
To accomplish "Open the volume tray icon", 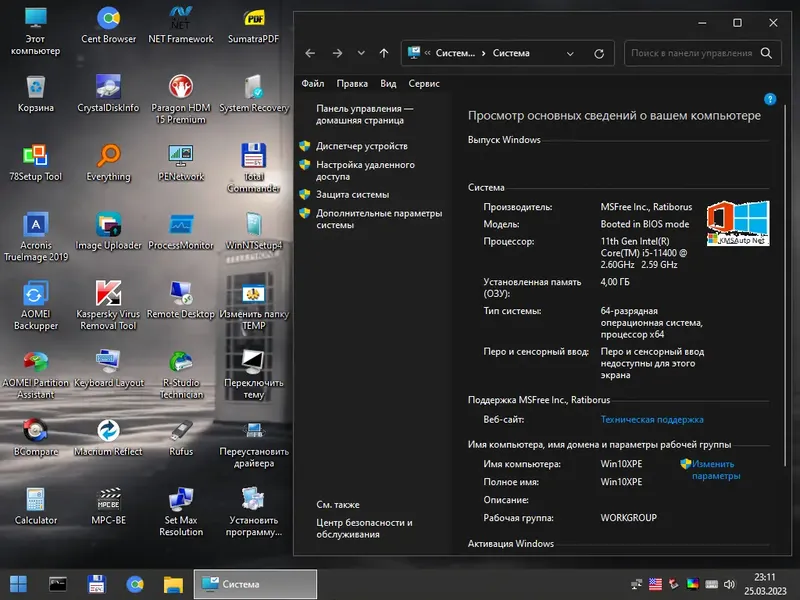I will [730, 584].
